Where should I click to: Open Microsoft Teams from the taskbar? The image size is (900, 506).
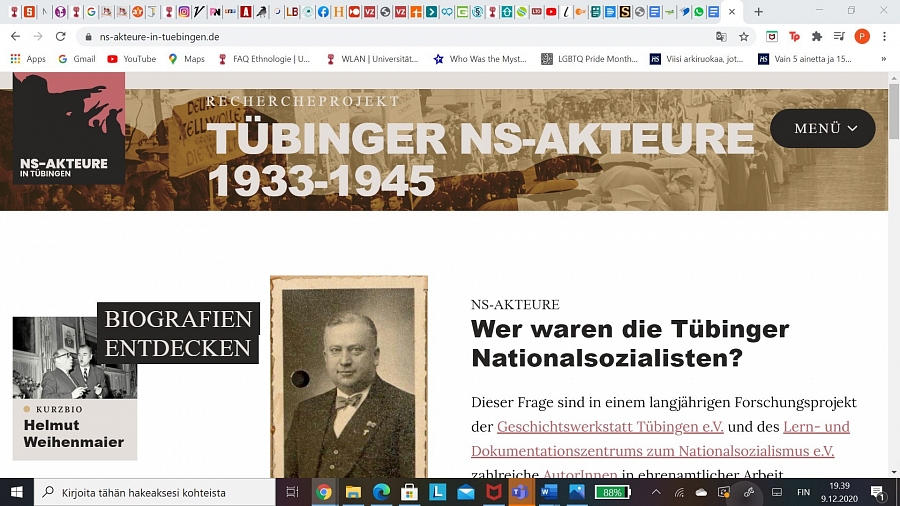pos(521,492)
